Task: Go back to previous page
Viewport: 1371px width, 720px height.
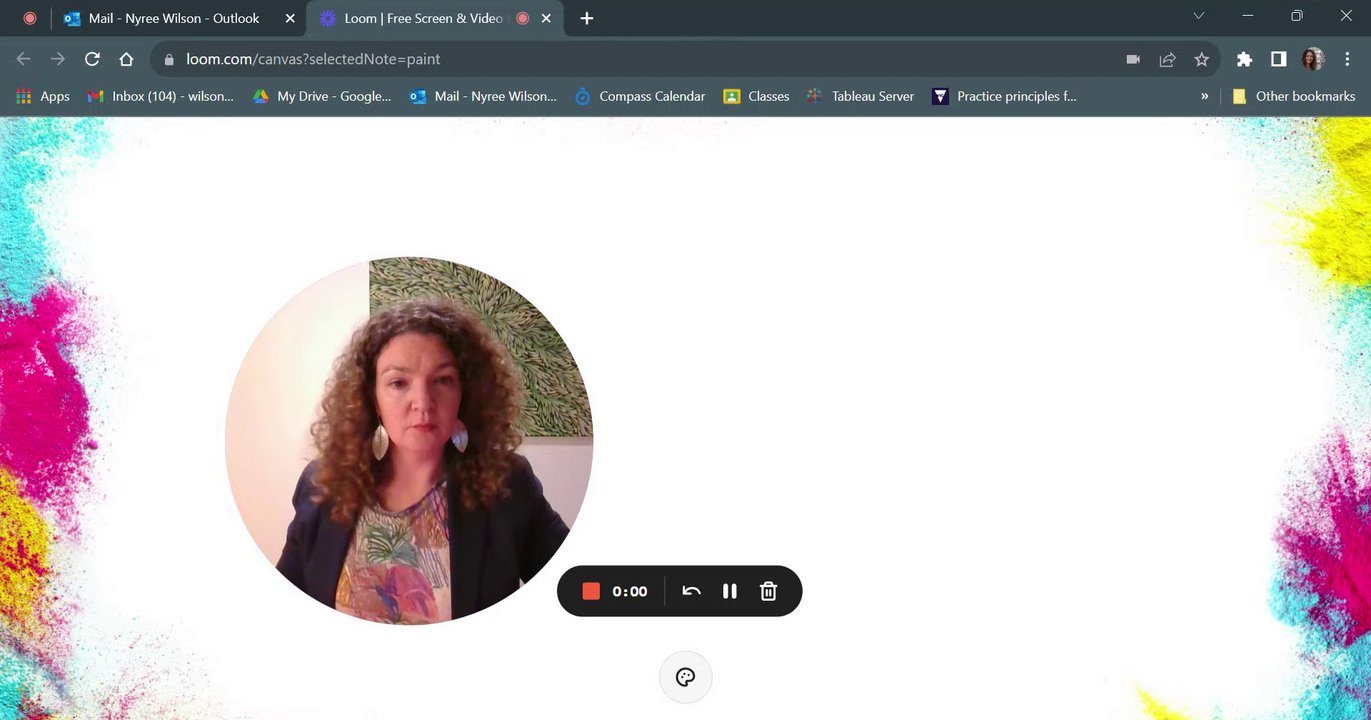Action: point(23,59)
